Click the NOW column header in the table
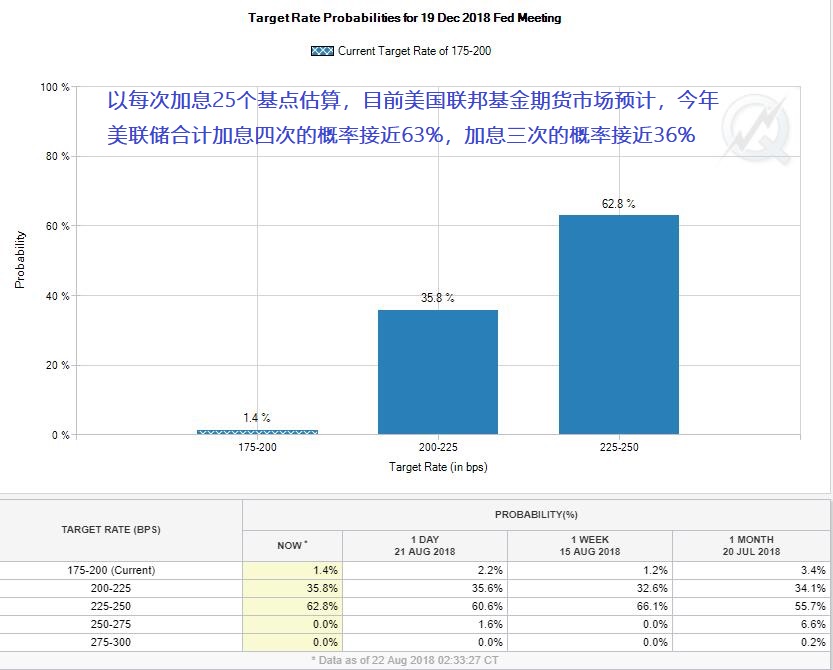The image size is (833, 670). point(292,545)
